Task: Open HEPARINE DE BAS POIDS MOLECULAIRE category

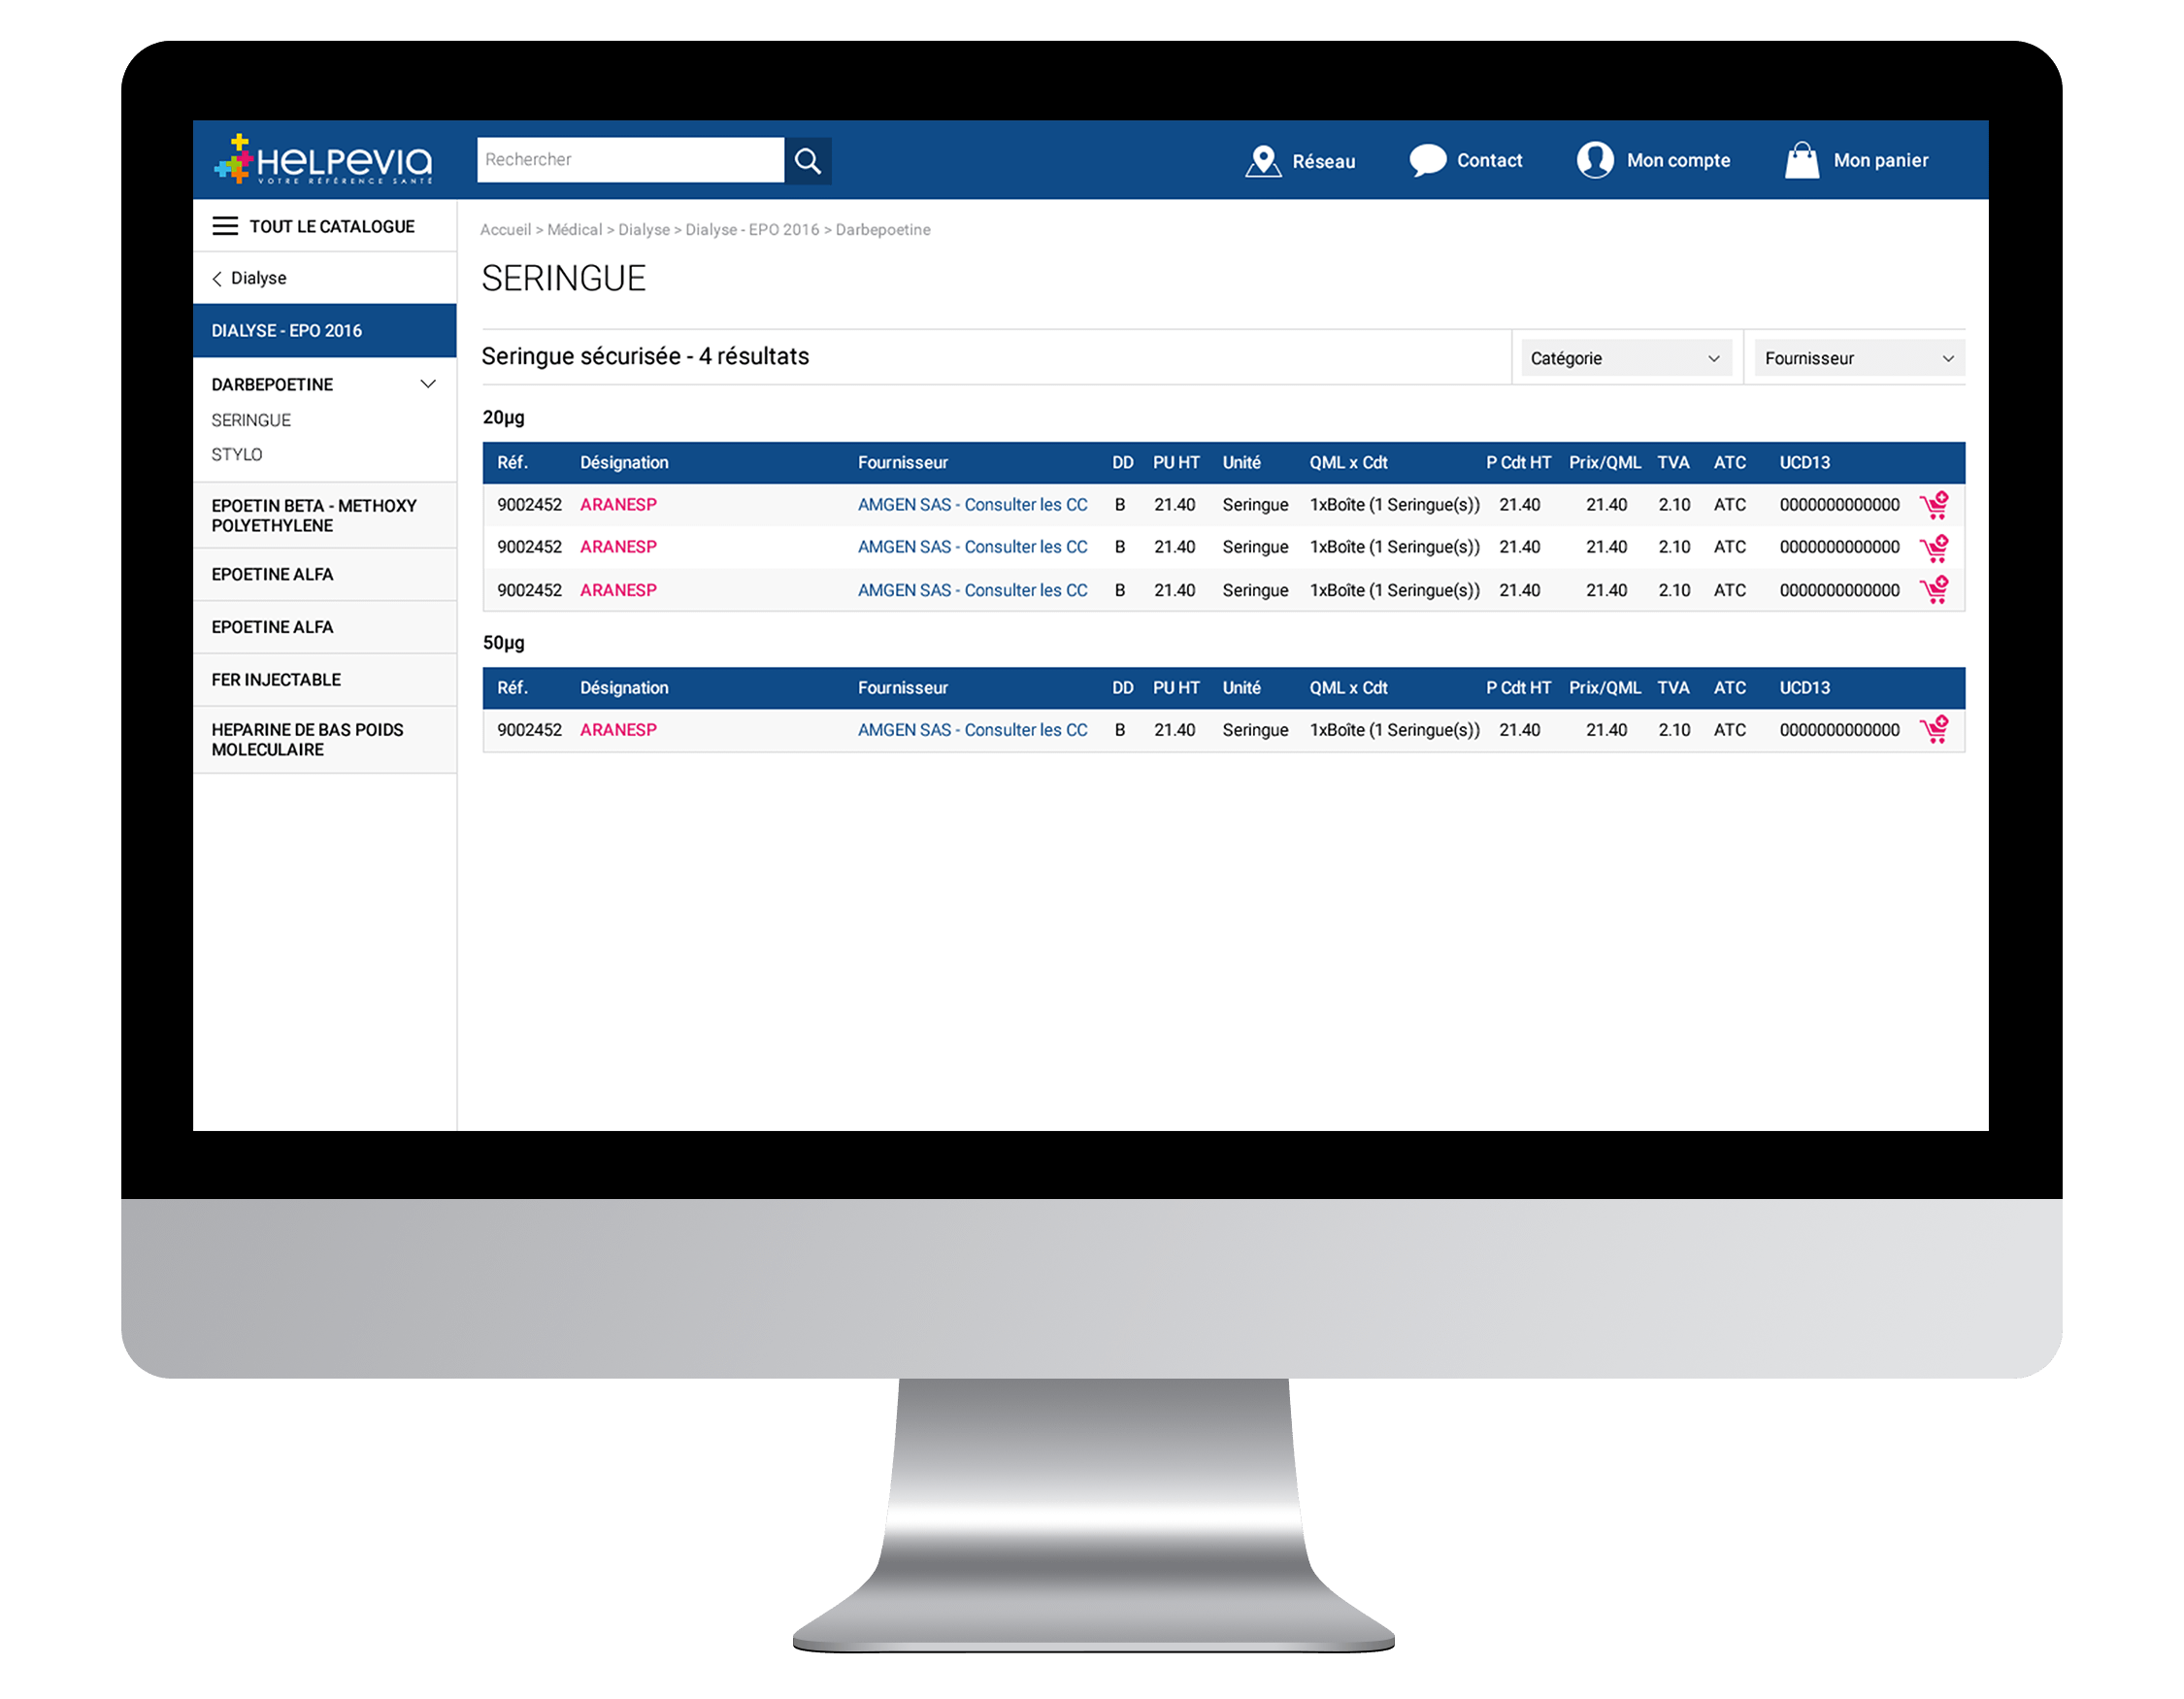Action: coord(324,740)
